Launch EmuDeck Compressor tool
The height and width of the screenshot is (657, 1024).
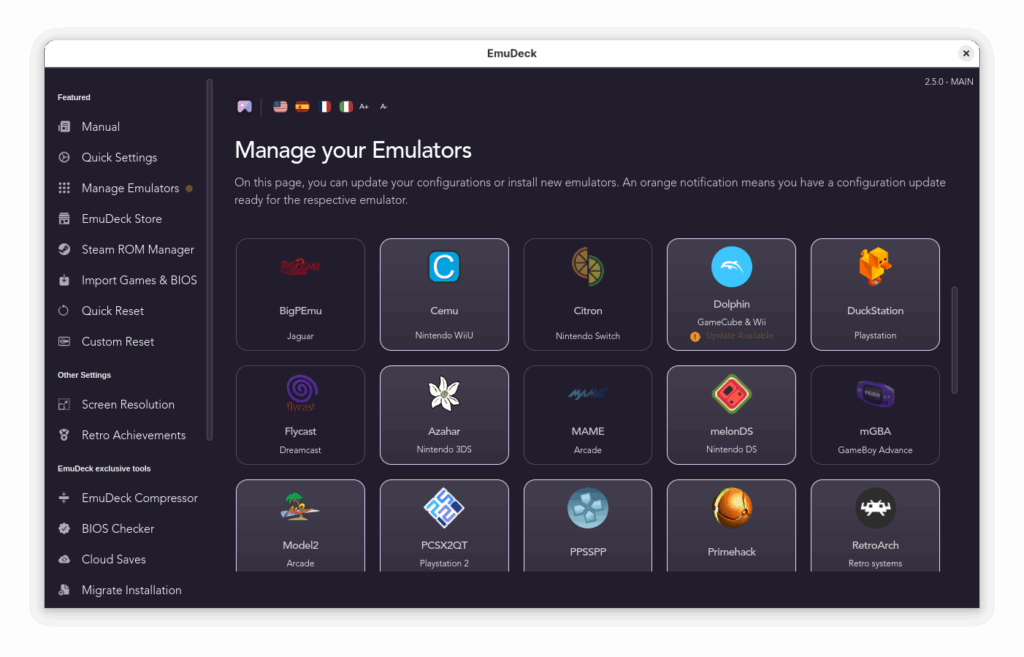(x=139, y=498)
